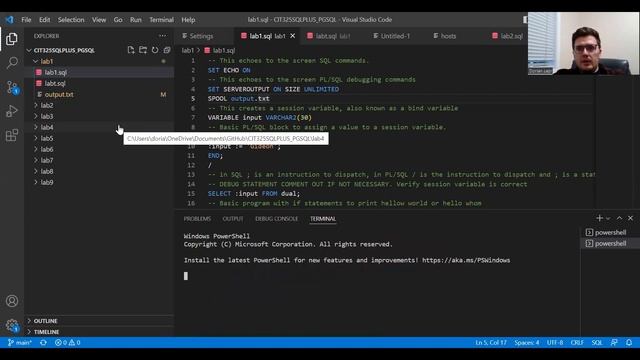The width and height of the screenshot is (640, 360).
Task: Switch to the Untitled-1 editor tab
Action: [391, 36]
